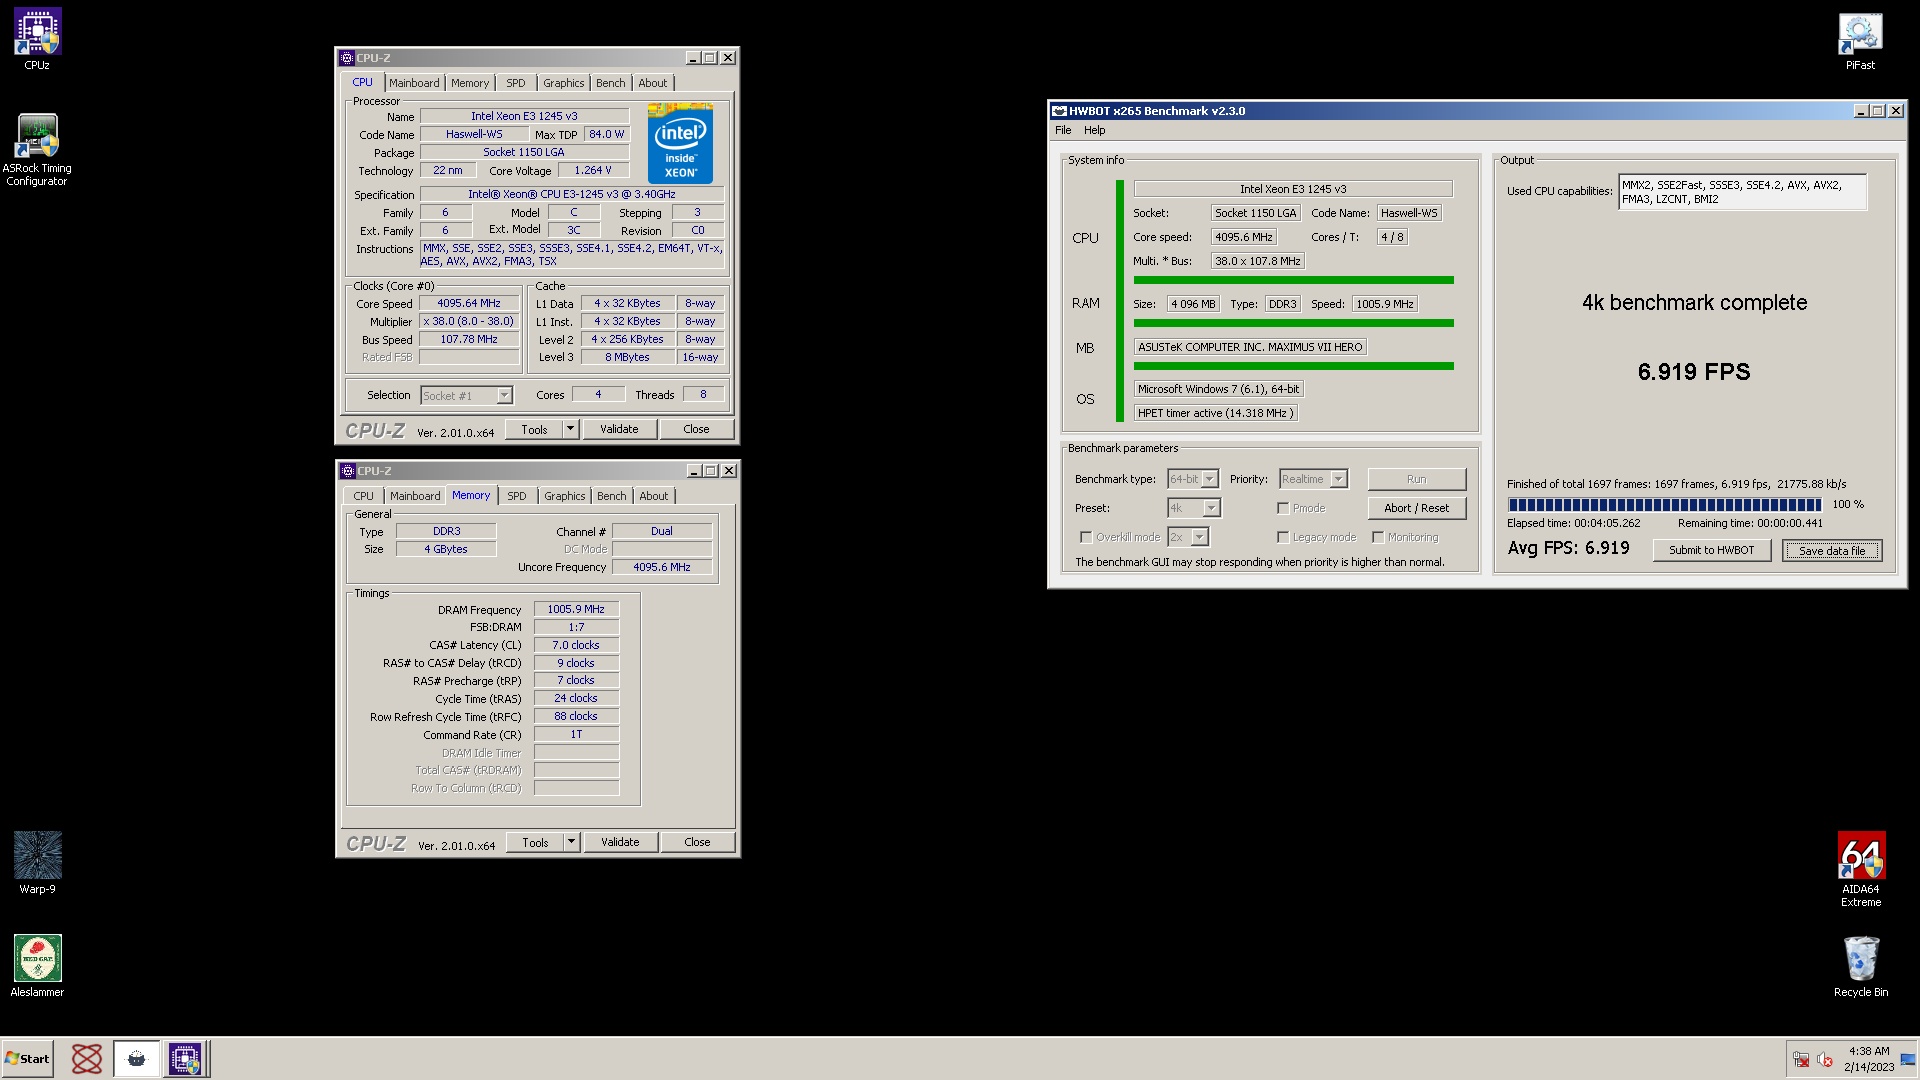Click the Core Speed 4095.64 MHz field

point(469,303)
